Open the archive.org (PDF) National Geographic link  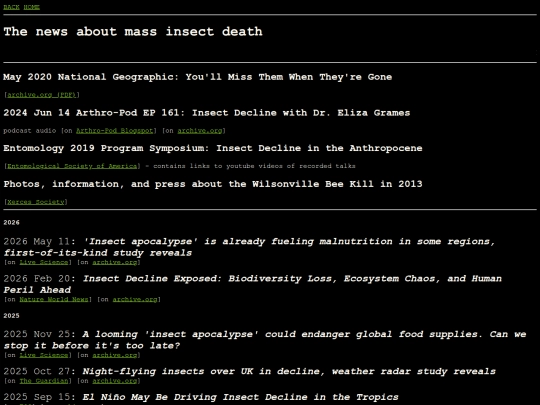(x=42, y=95)
